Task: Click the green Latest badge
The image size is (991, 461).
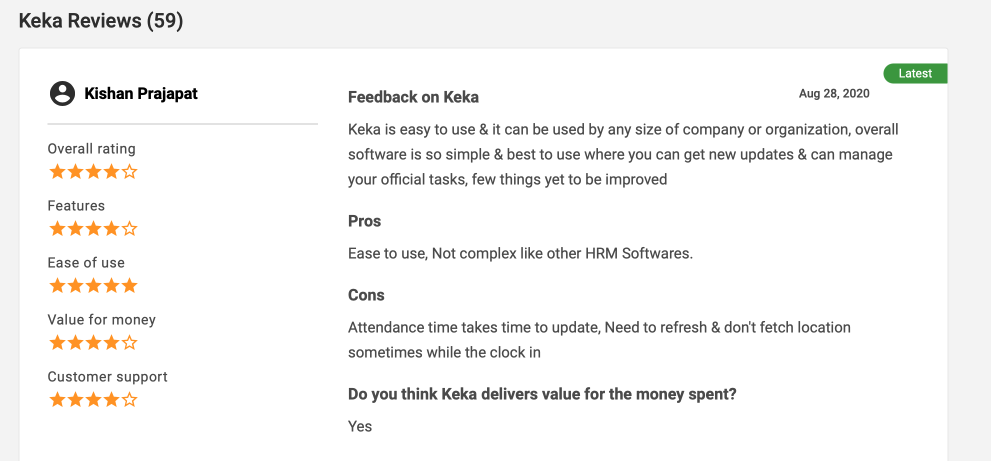Action: tap(915, 73)
